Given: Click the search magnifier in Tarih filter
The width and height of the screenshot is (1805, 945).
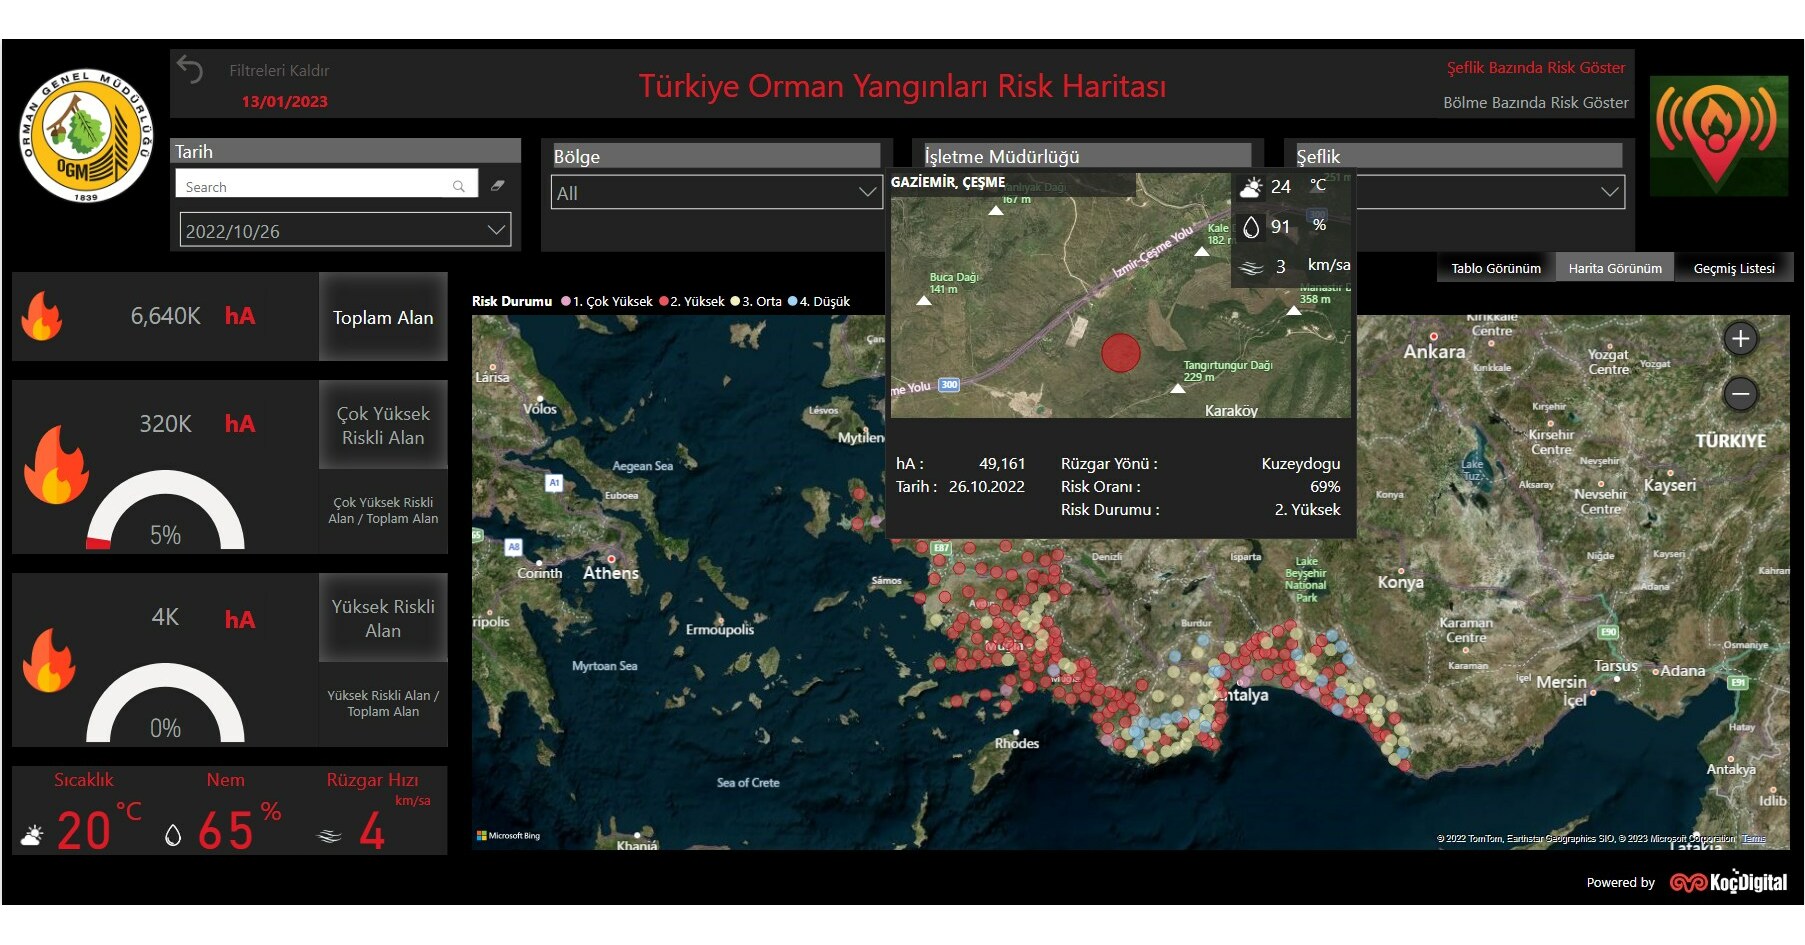Looking at the screenshot, I should (458, 186).
